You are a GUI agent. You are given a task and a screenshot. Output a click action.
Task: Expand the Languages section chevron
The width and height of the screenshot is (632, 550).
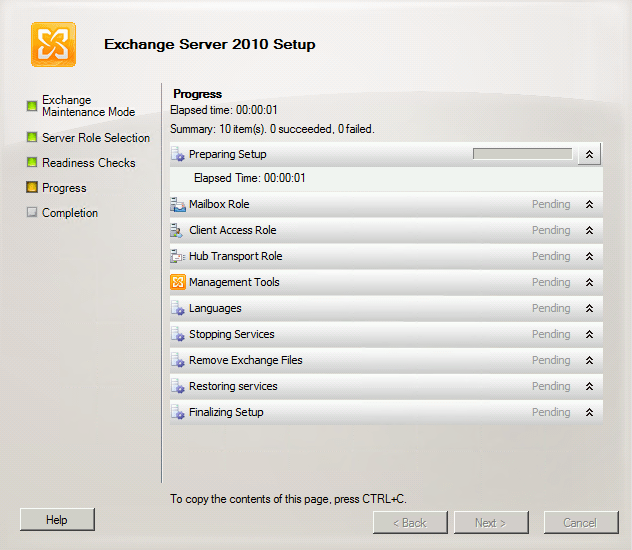click(589, 308)
